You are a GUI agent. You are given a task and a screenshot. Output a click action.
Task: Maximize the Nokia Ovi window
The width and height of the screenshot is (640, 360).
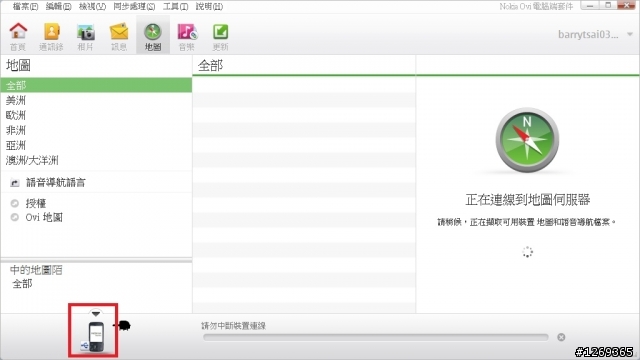[x=608, y=5]
